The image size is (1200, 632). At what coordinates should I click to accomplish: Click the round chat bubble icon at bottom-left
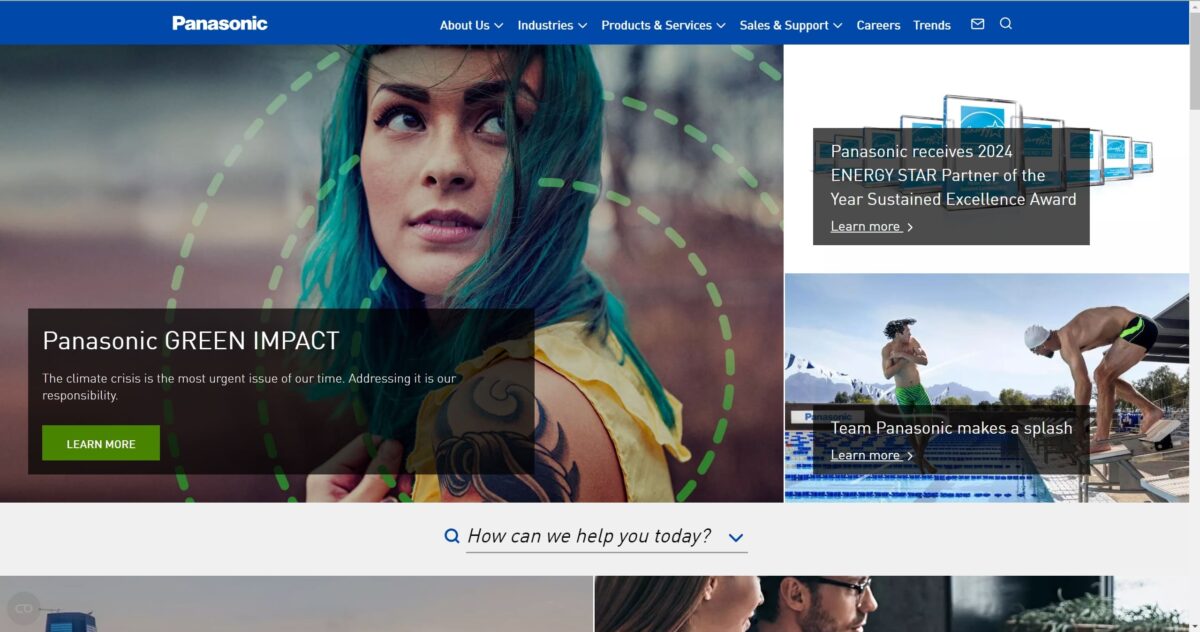coord(22,607)
